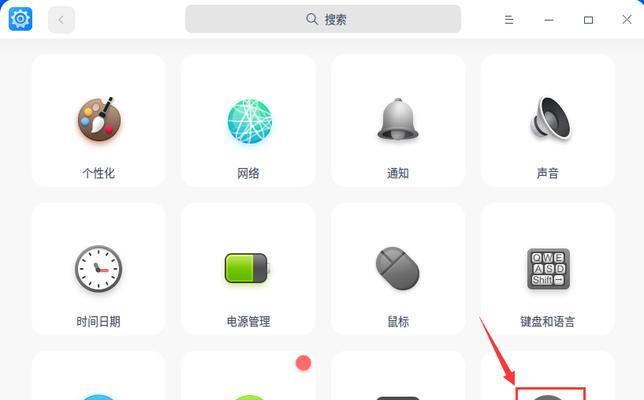Open the 鼠标 mouse icon
This screenshot has height=400, width=644.
point(397,268)
